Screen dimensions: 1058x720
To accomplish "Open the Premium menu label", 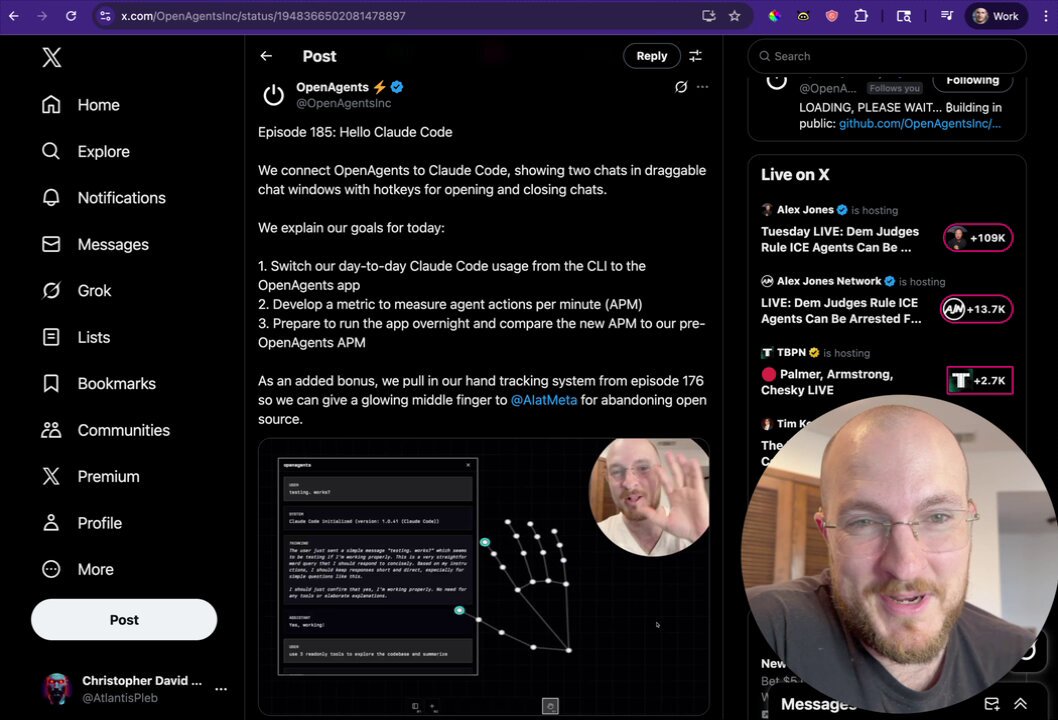I will pos(109,476).
